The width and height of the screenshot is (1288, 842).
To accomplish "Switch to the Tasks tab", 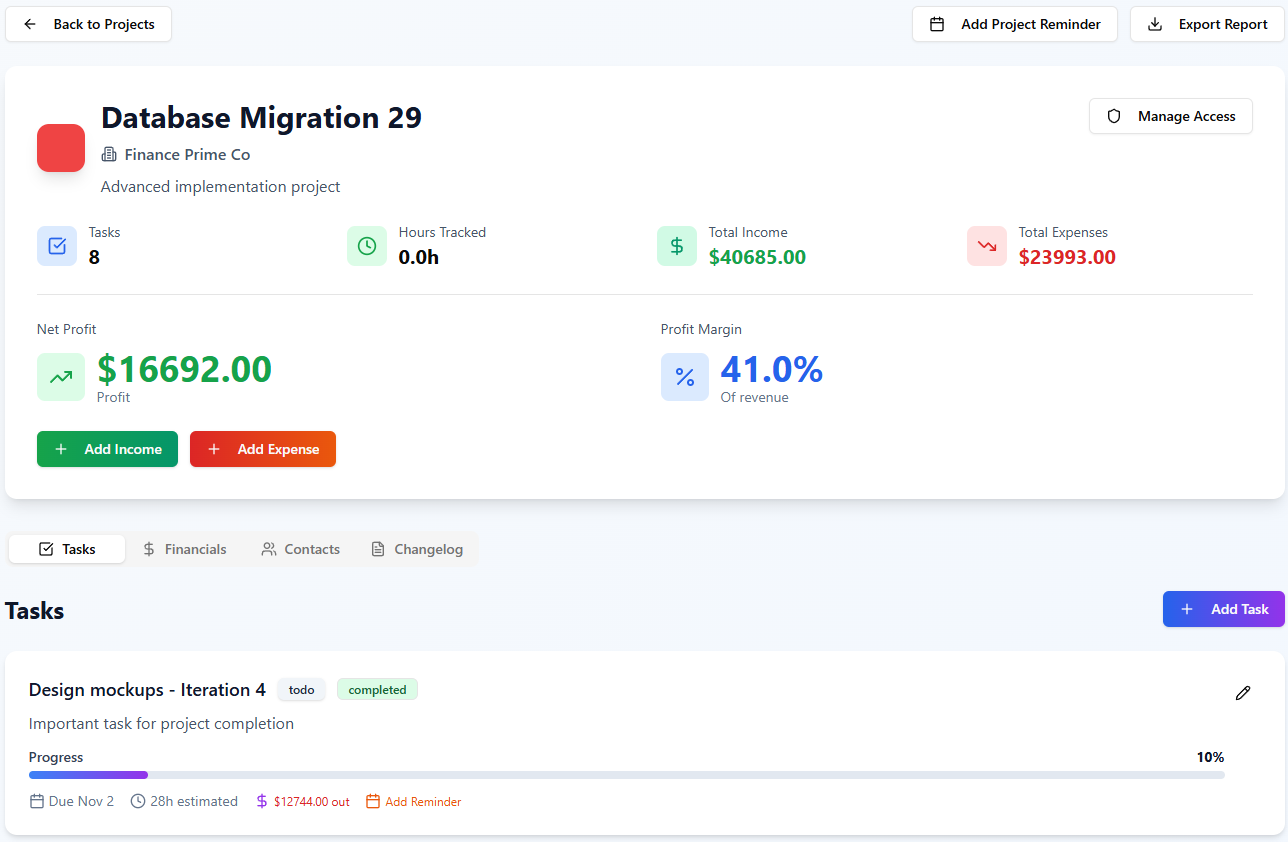I will pyautogui.click(x=67, y=549).
